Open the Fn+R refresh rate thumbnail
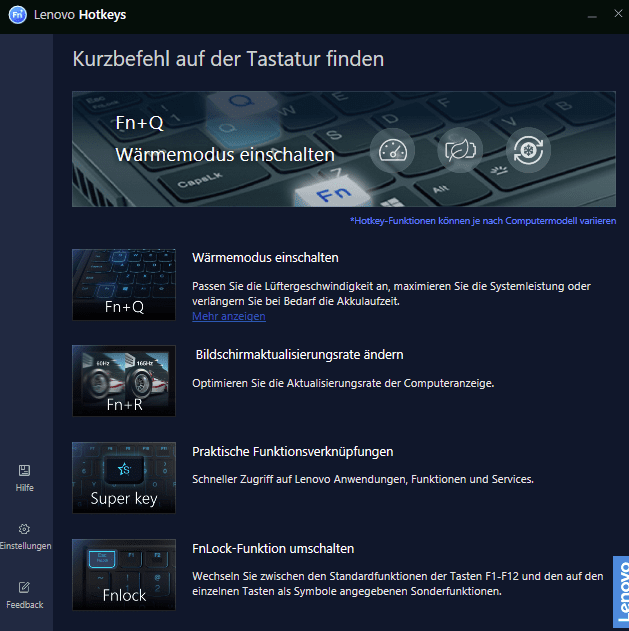Screen dimensions: 629x631 tap(124, 381)
